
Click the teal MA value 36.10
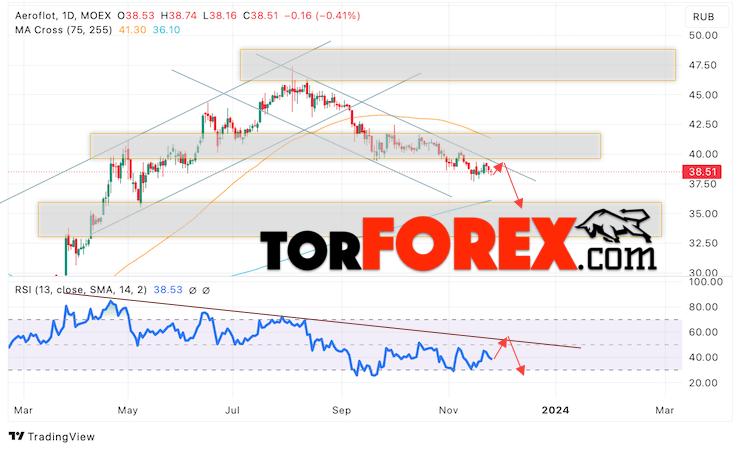tap(166, 30)
